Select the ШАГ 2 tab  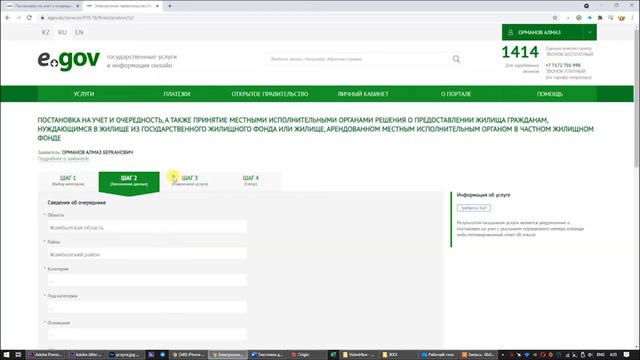pyautogui.click(x=129, y=182)
